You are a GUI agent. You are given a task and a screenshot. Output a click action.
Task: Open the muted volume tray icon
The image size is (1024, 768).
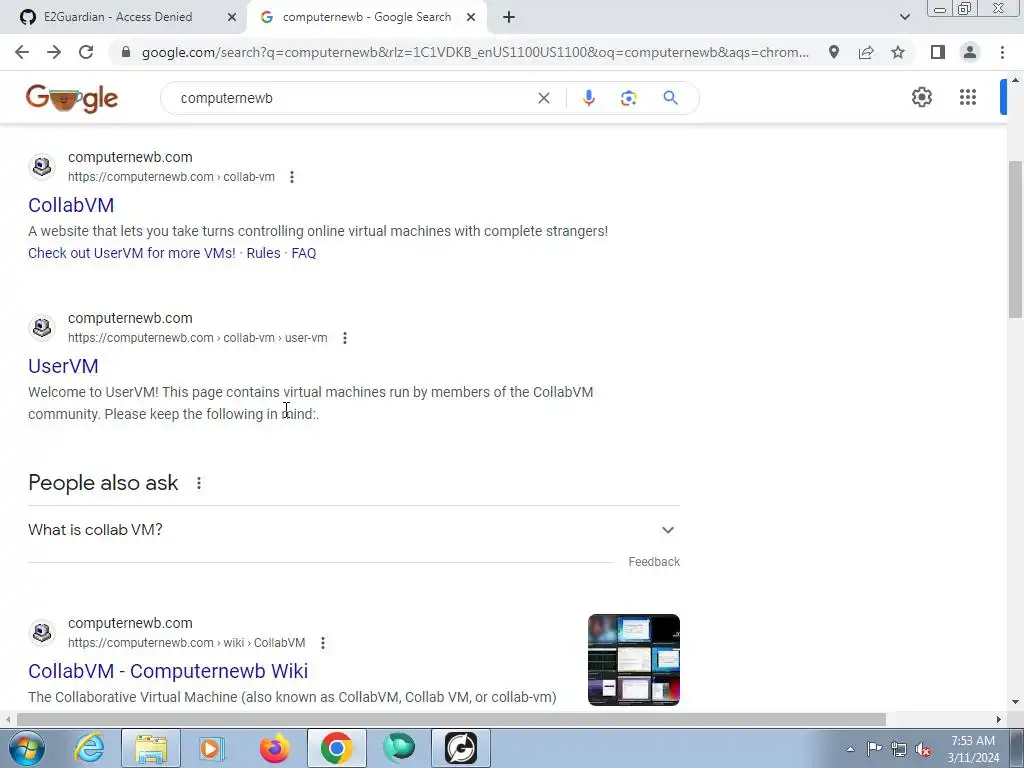[923, 749]
